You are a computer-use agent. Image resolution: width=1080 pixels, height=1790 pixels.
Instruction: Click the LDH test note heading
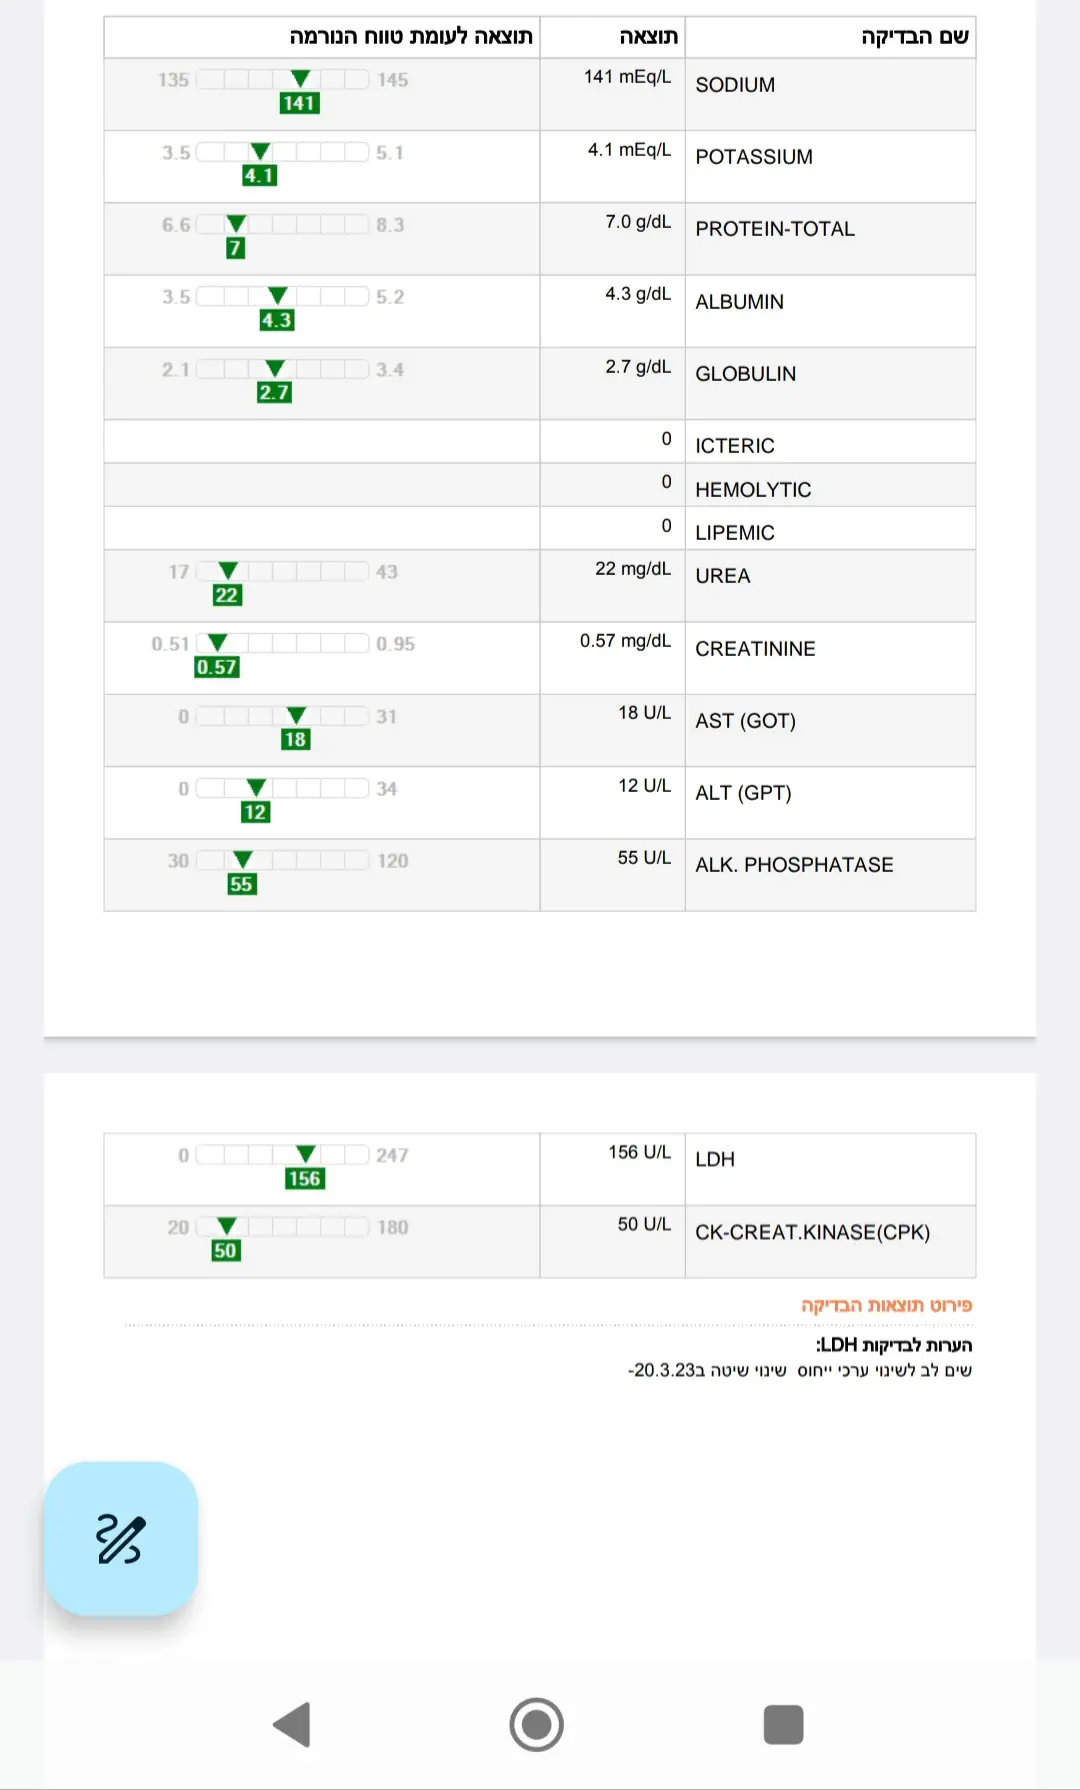pyautogui.click(x=893, y=1345)
